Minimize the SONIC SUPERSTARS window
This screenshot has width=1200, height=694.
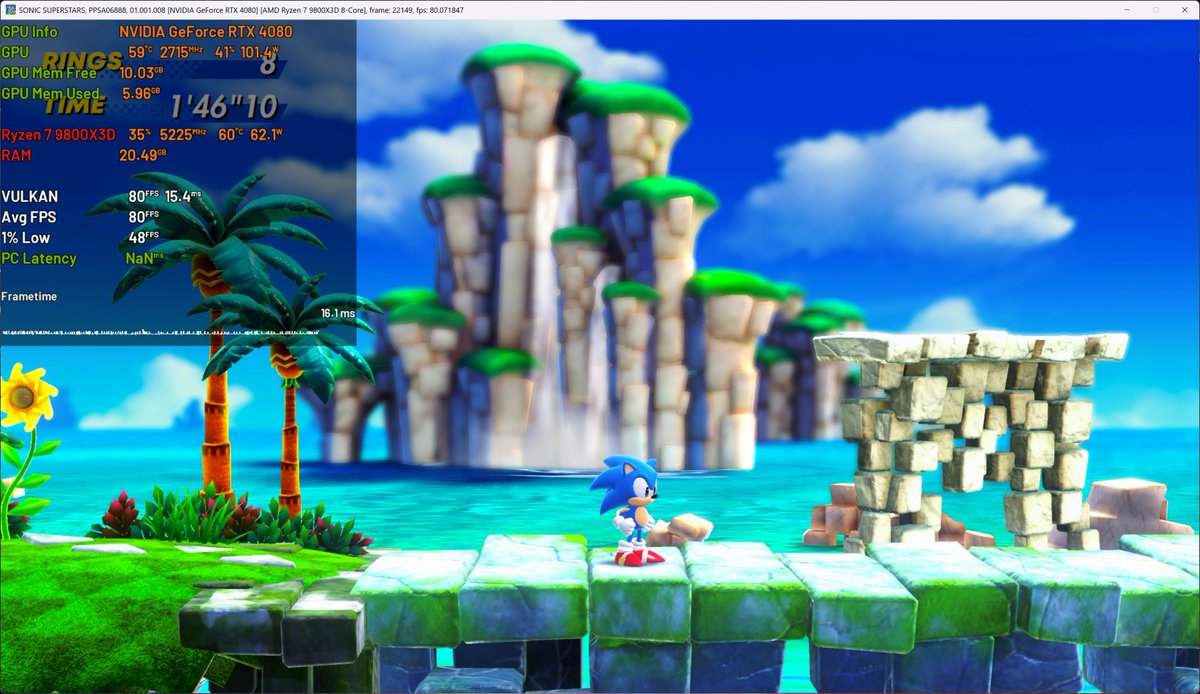click(1128, 9)
